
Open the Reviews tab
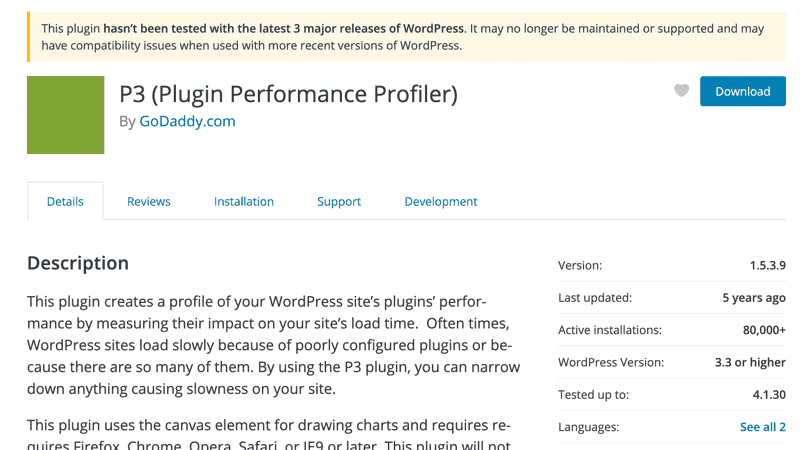148,202
